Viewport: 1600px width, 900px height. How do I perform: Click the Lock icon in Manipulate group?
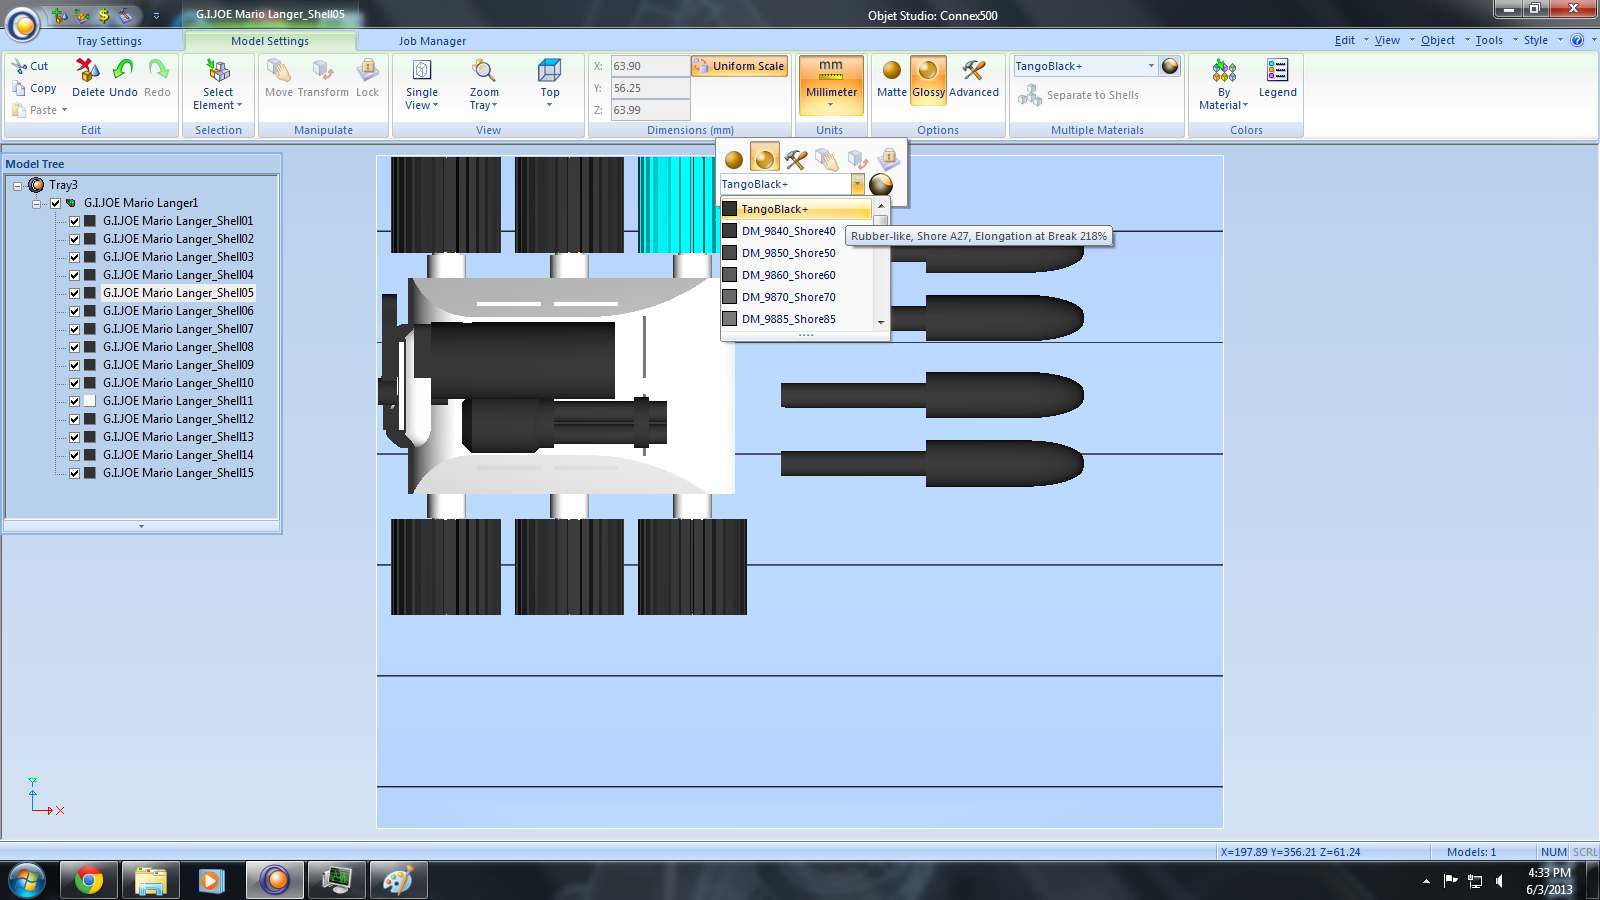click(x=368, y=70)
